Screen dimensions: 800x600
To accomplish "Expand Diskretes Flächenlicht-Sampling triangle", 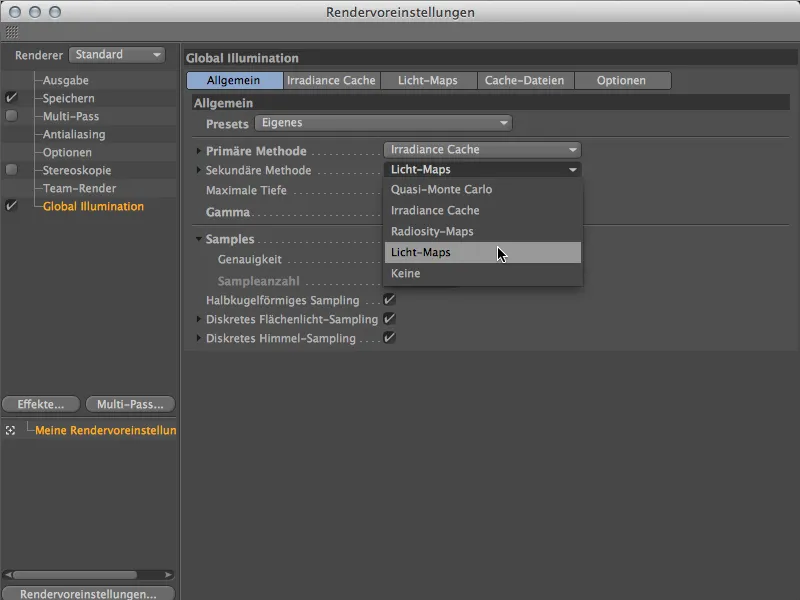I will [198, 319].
